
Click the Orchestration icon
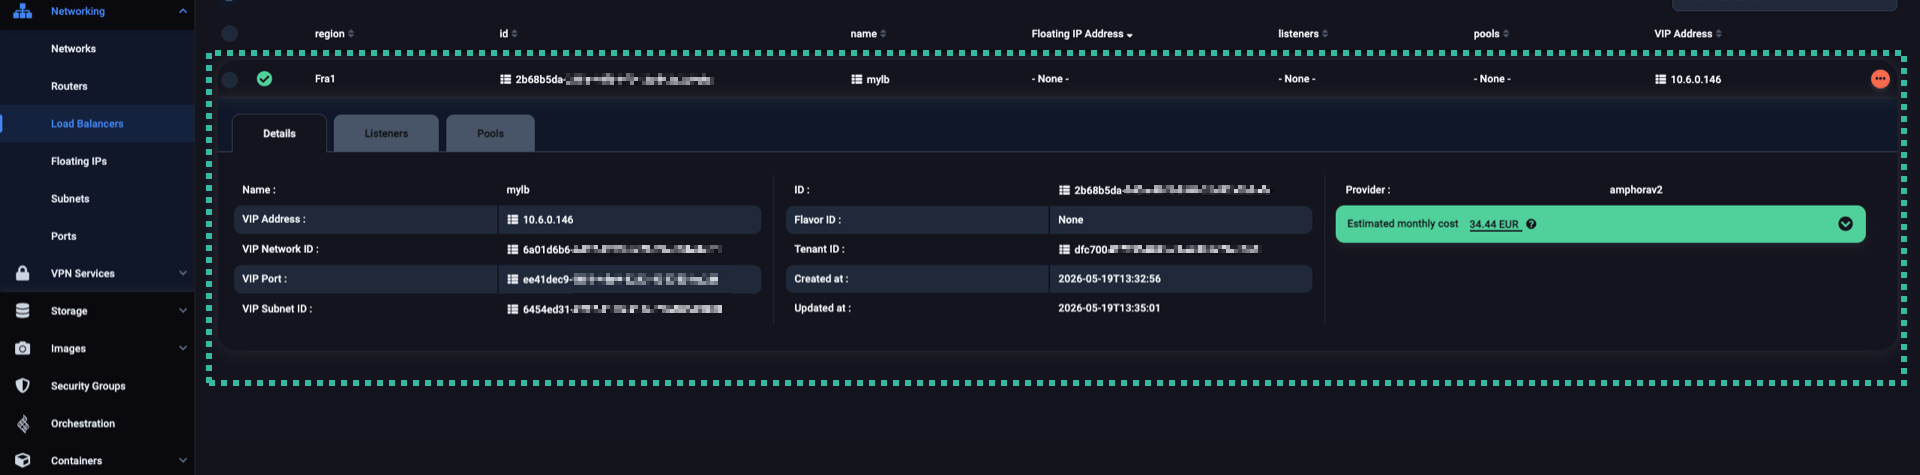coord(22,424)
